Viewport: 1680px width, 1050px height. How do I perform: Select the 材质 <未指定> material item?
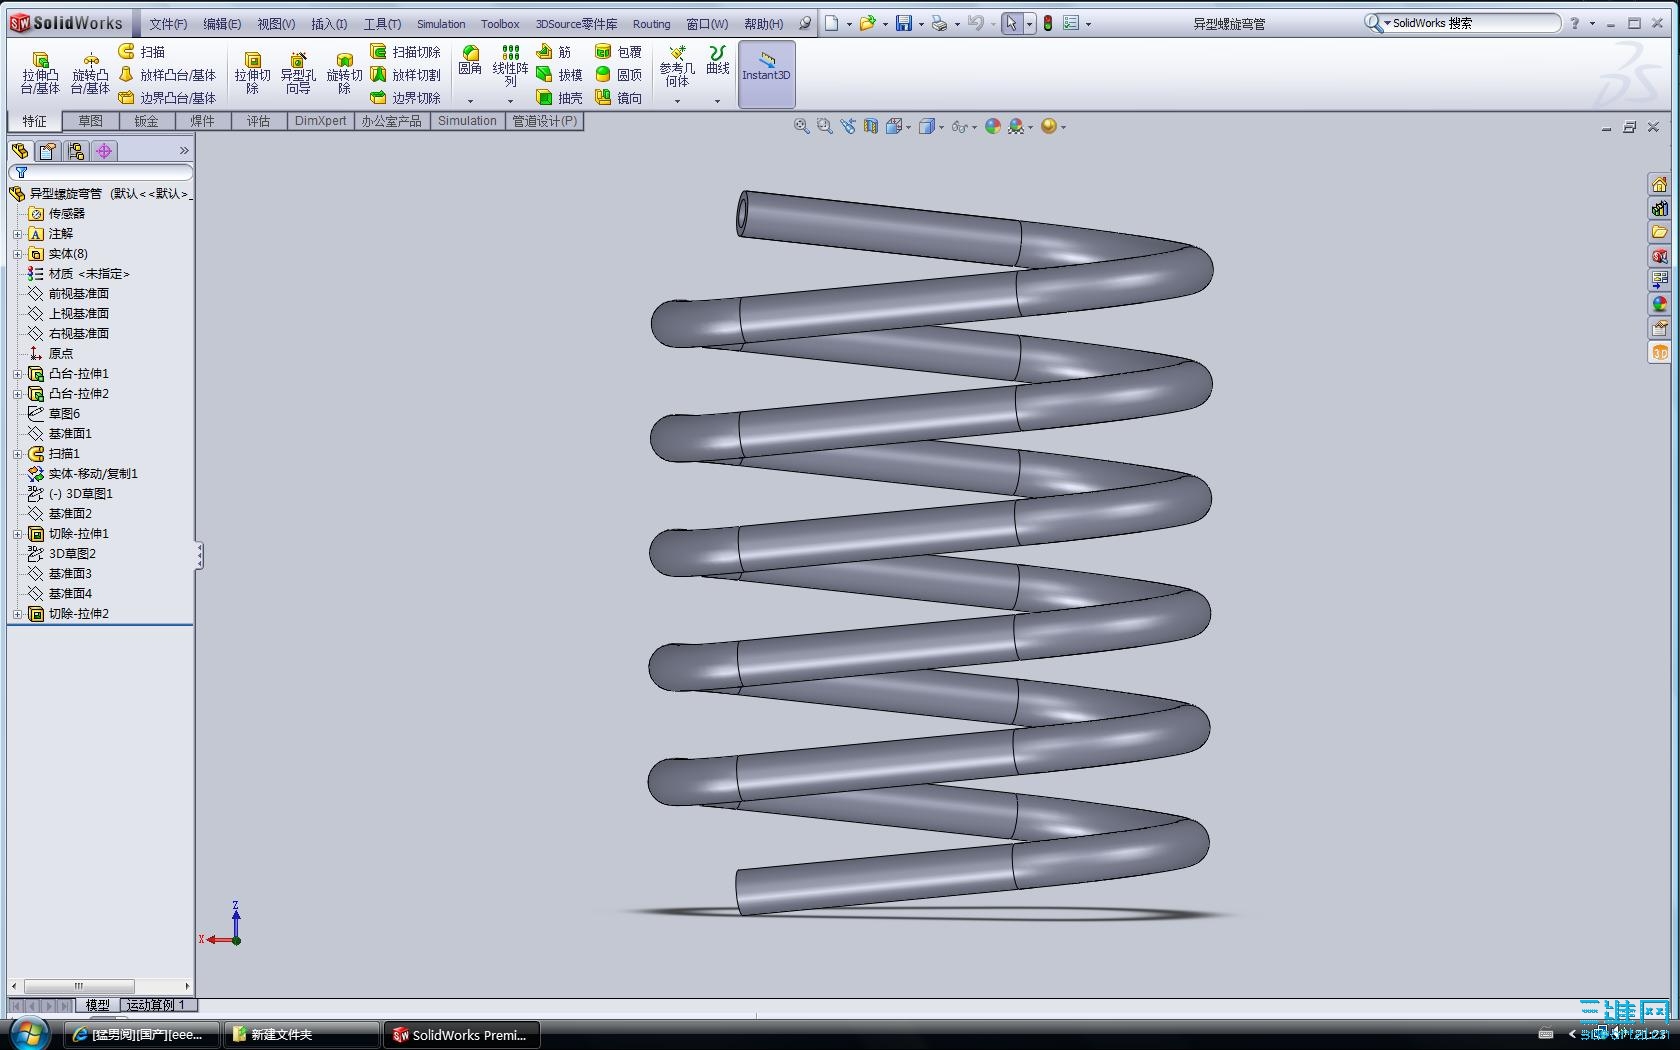point(79,274)
